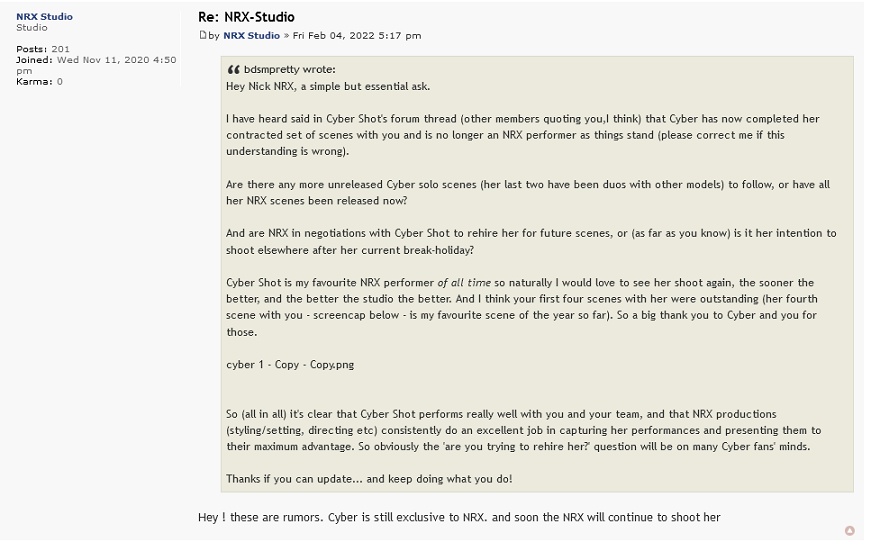Click the Posts count '201'
Image resolution: width=880 pixels, height=542 pixels.
click(x=60, y=49)
